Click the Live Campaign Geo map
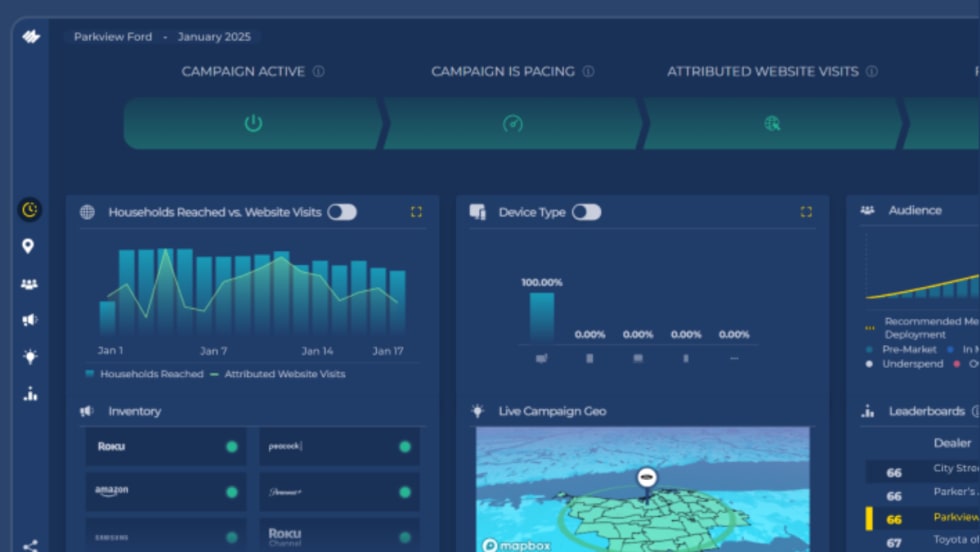Image resolution: width=980 pixels, height=552 pixels. coord(642,489)
